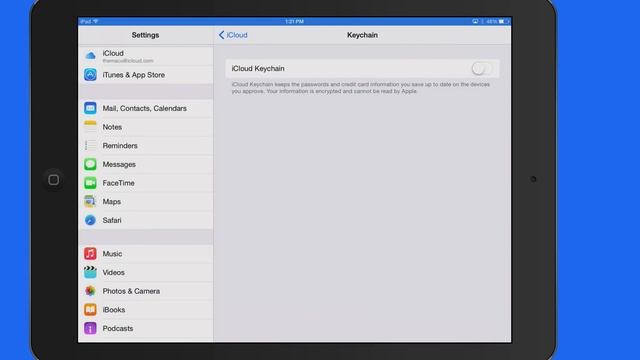Tap the Photos & Camera icon
Viewport: 640px width, 360px height.
coord(90,291)
